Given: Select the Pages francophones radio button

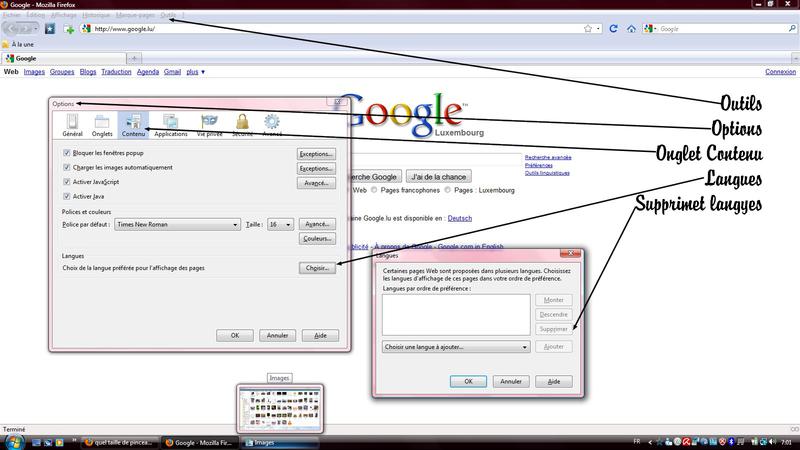Looking at the screenshot, I should (373, 190).
